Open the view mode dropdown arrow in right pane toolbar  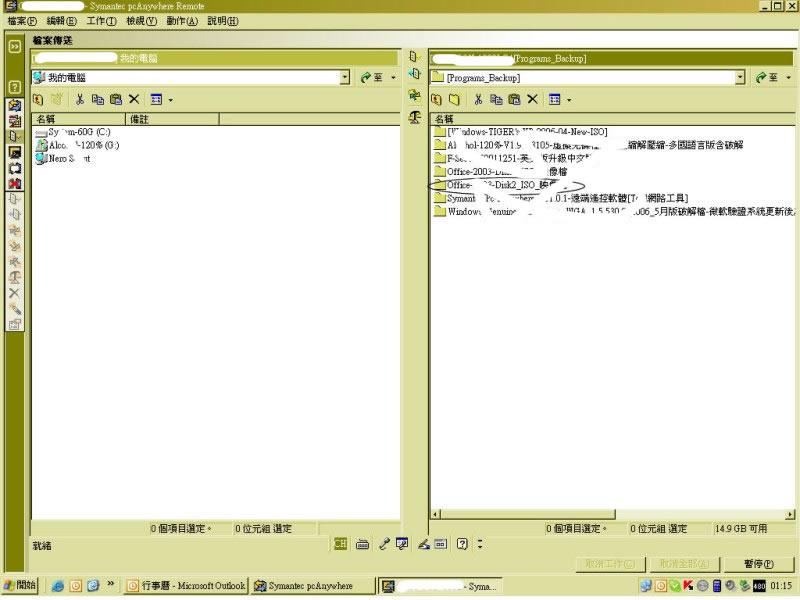click(x=569, y=100)
